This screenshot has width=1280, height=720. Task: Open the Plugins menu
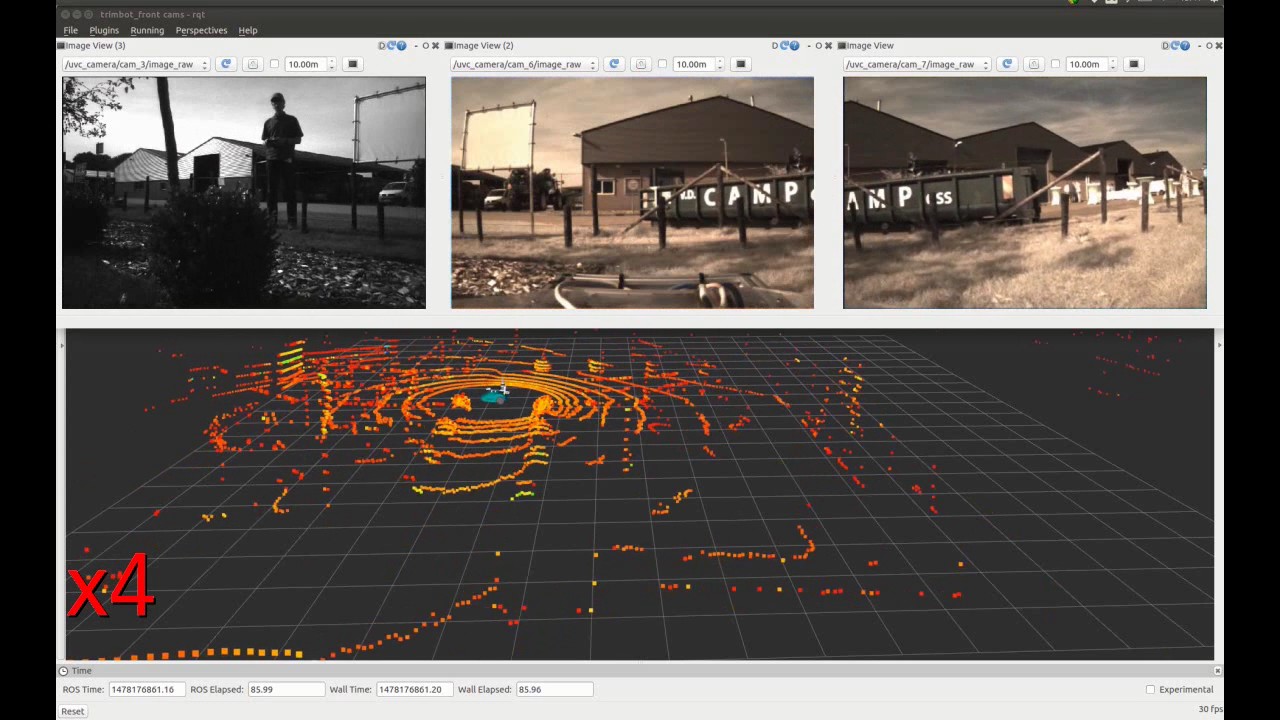click(x=104, y=30)
